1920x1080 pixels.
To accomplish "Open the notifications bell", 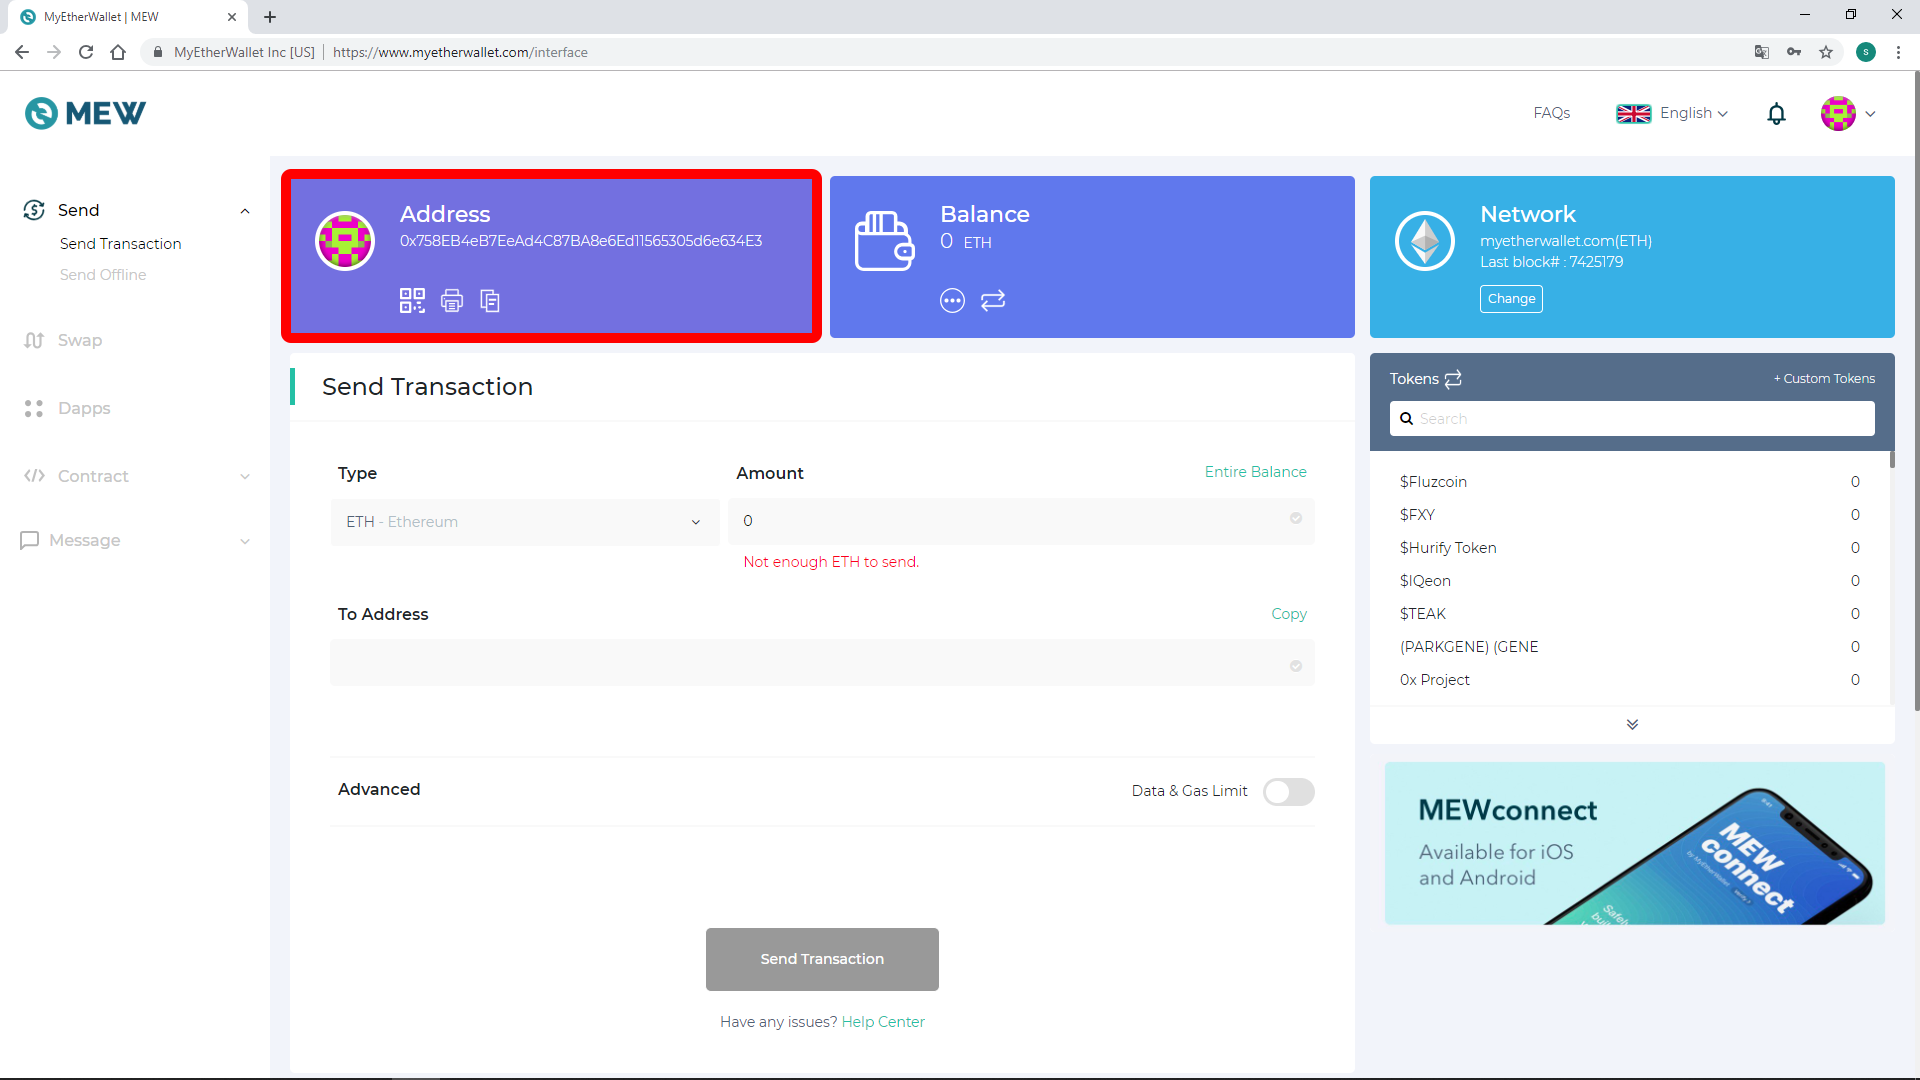I will (x=1776, y=114).
